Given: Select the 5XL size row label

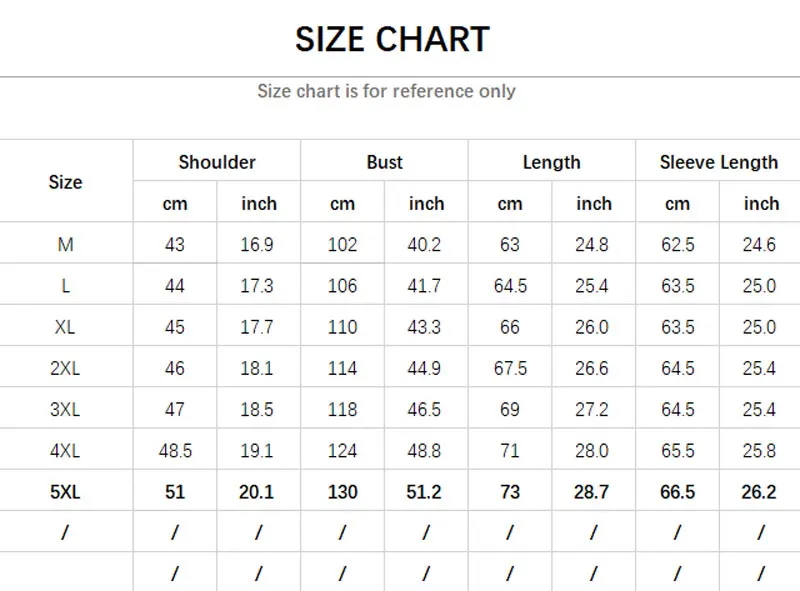Looking at the screenshot, I should pos(65,492).
